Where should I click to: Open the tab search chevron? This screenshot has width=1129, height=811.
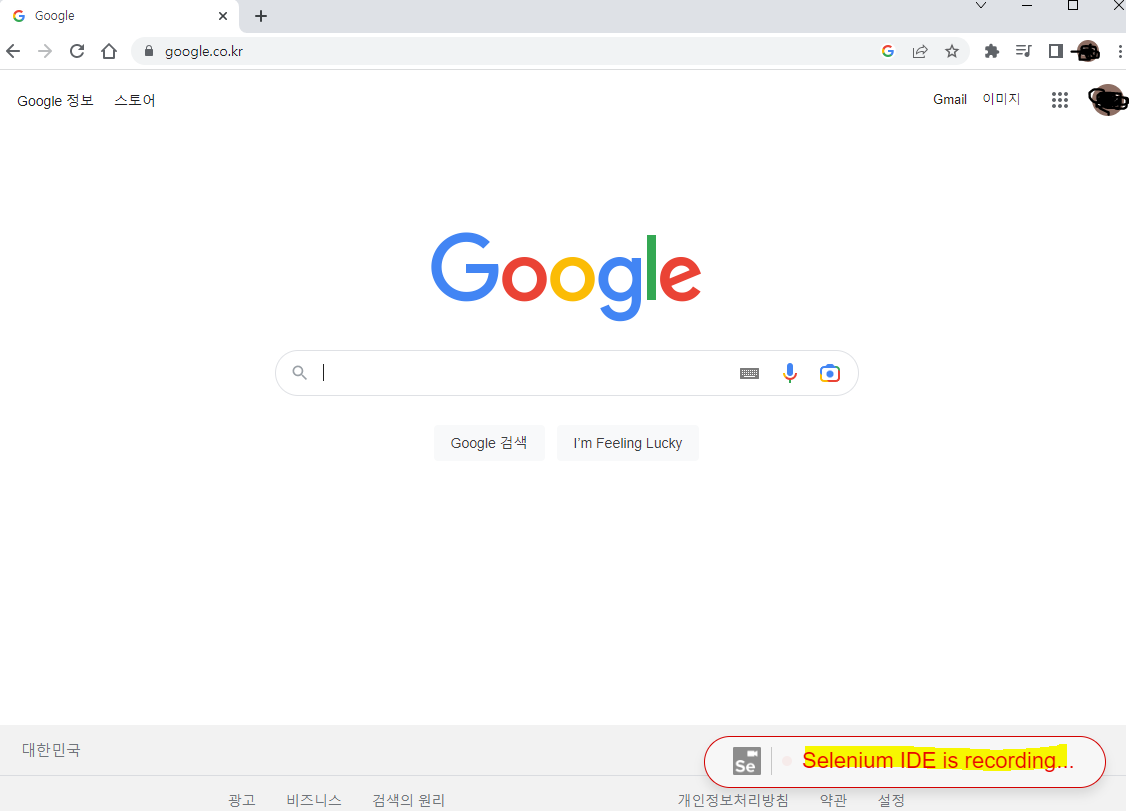tap(981, 6)
